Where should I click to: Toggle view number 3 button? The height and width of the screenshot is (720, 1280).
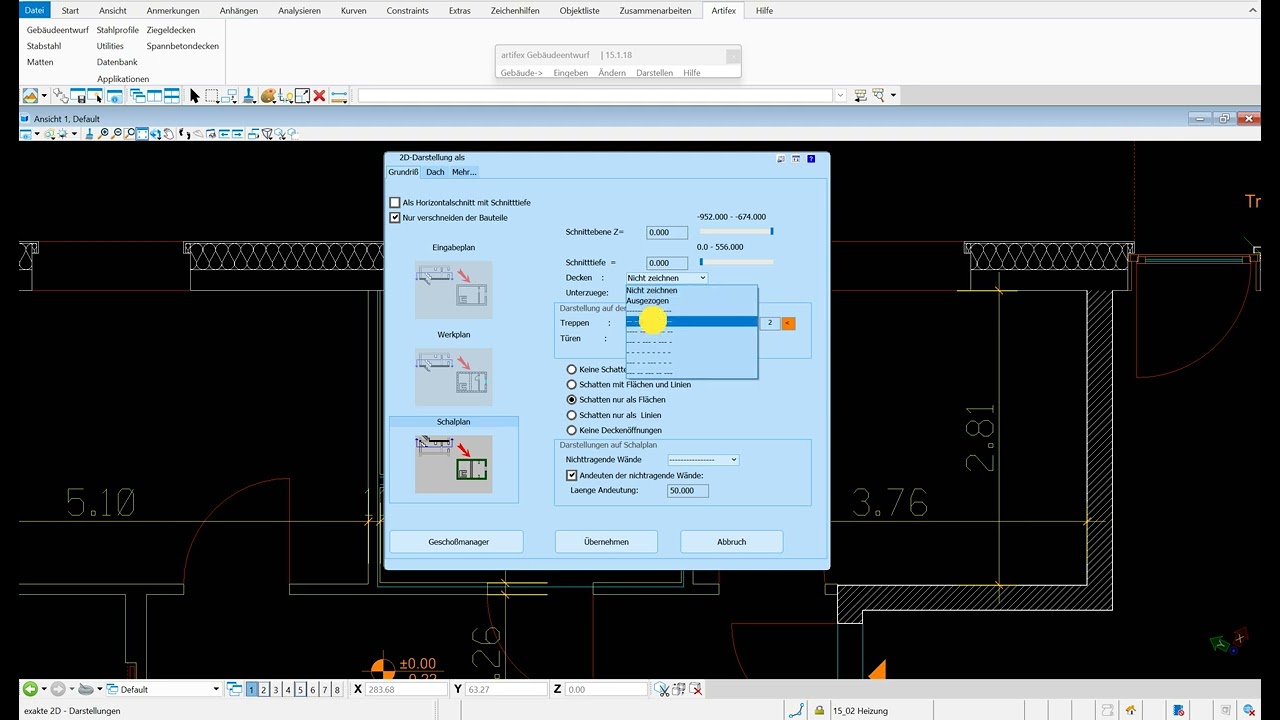tap(276, 689)
